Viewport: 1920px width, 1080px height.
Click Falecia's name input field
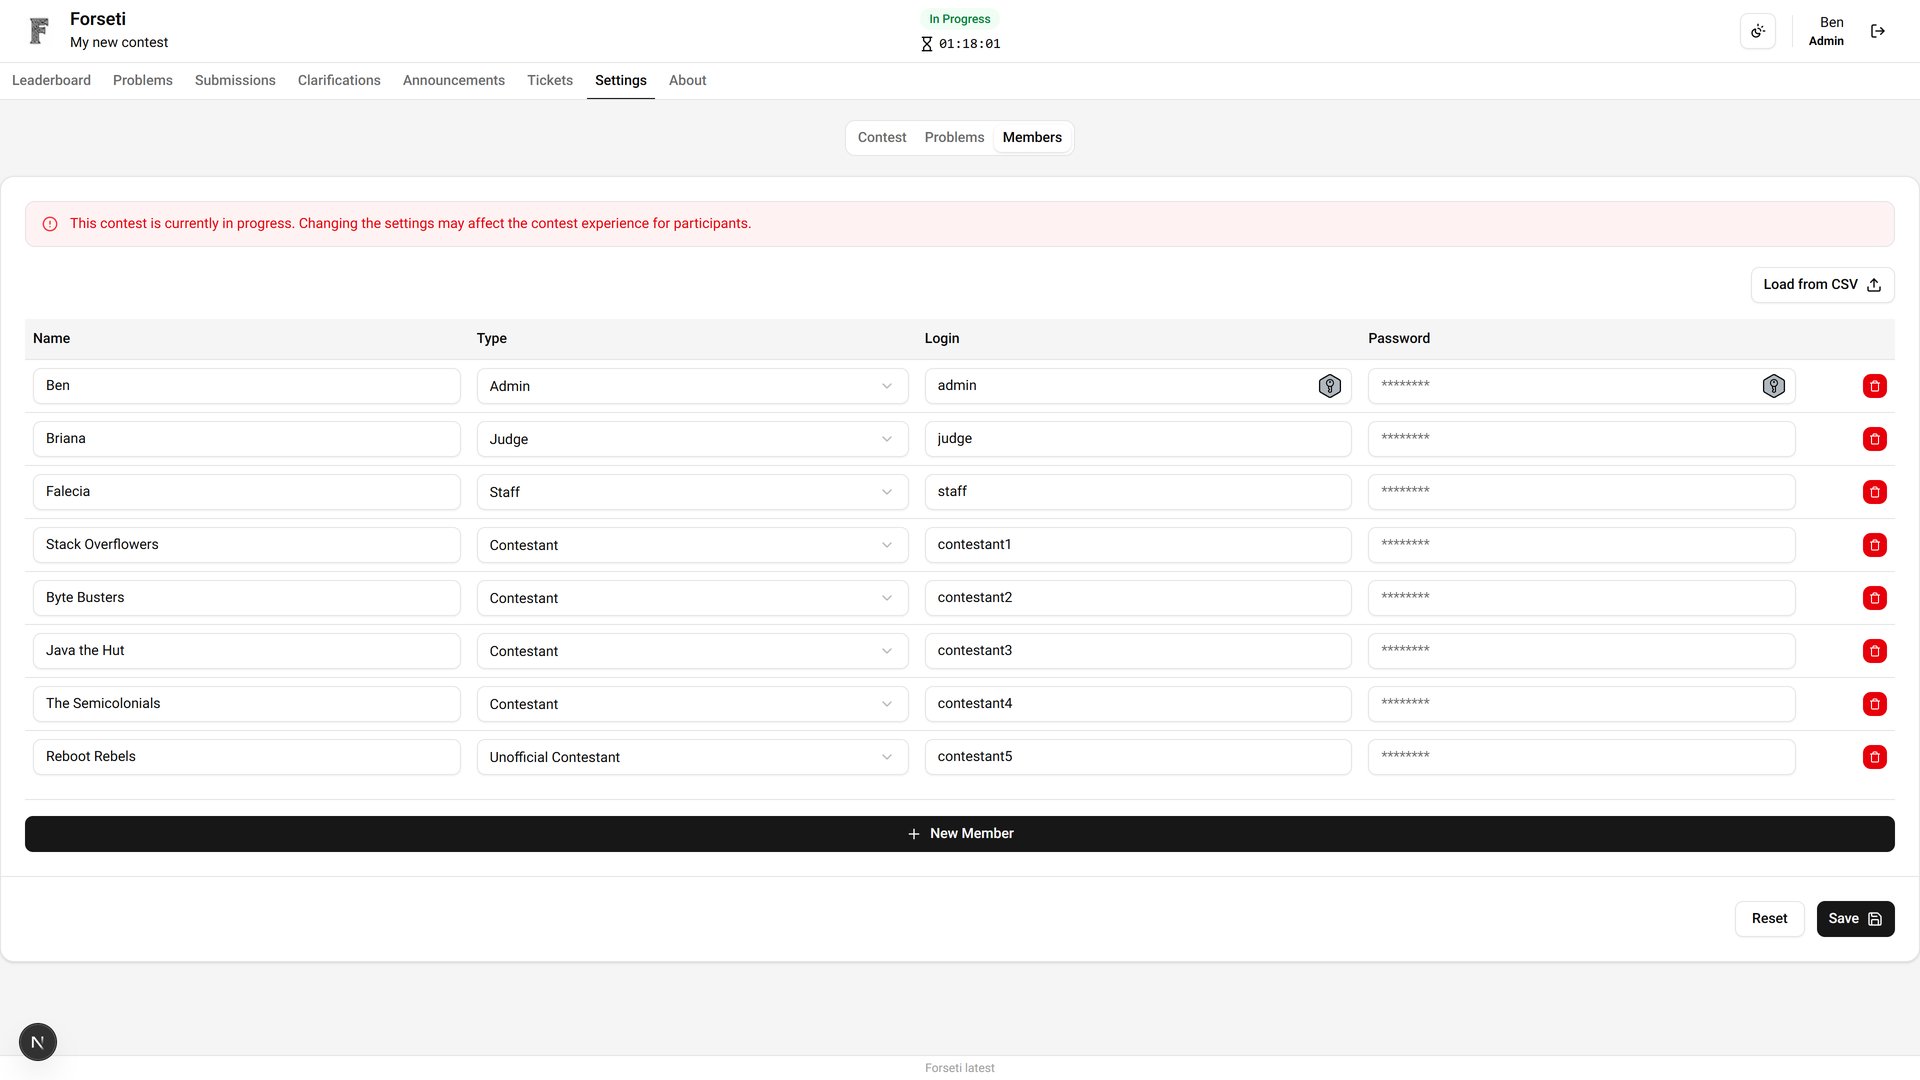click(246, 491)
